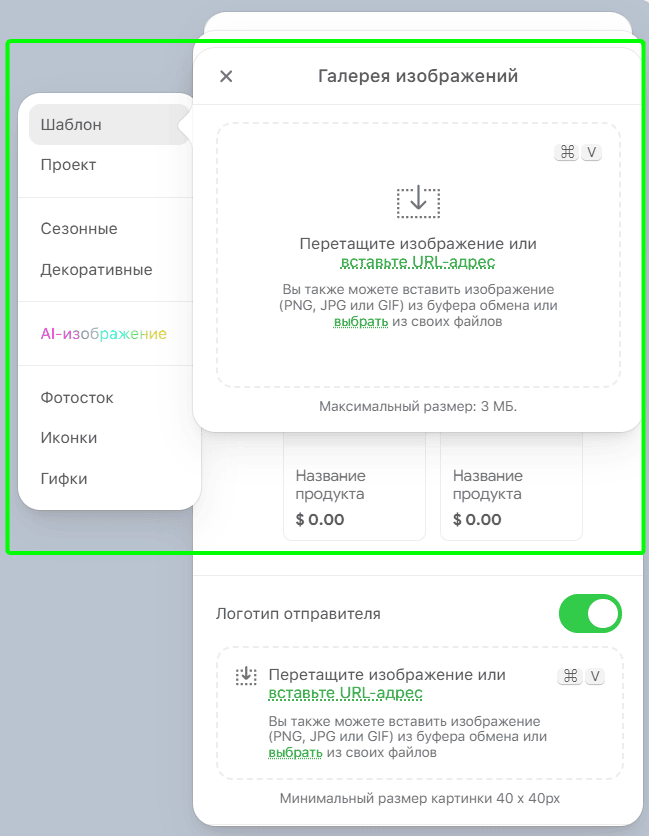
Task: Click выбрать link in gallery dropzone
Action: point(360,322)
